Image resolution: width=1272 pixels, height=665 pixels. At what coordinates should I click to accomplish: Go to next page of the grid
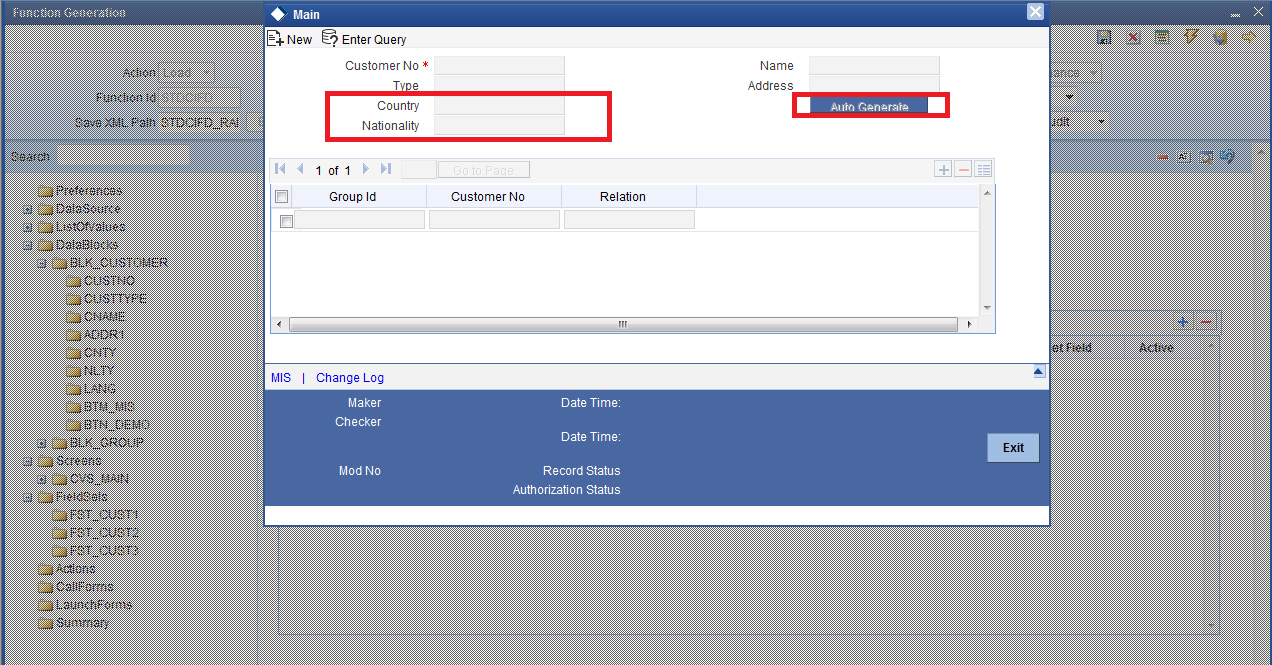tap(366, 170)
